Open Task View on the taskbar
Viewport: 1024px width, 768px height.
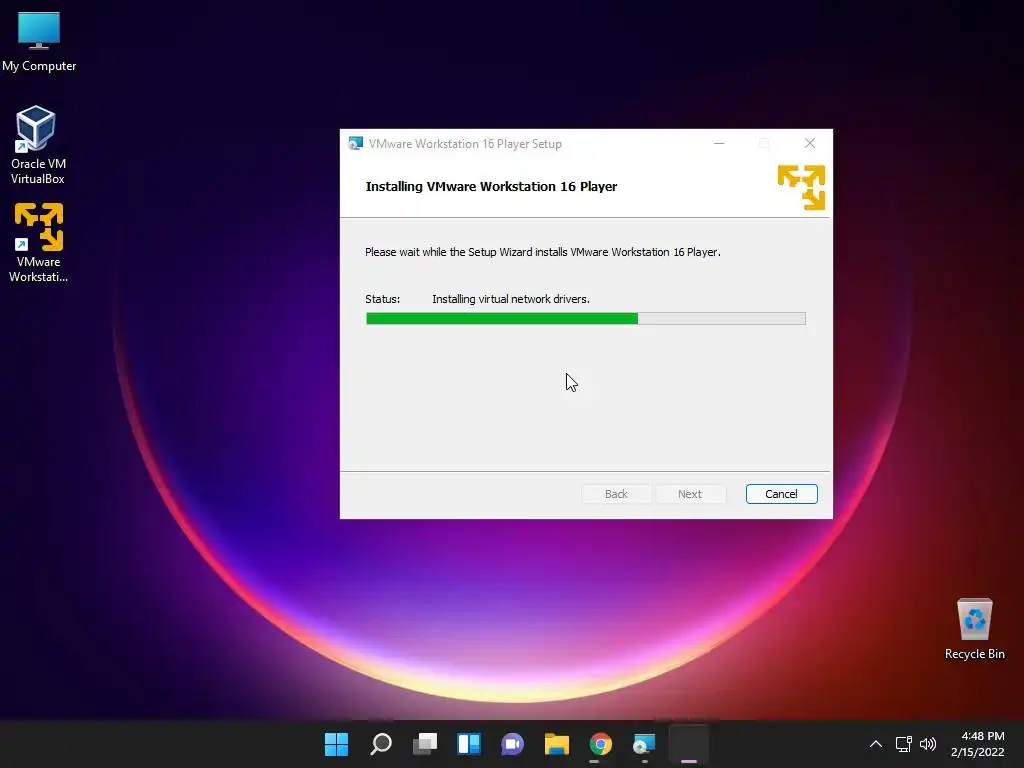(424, 744)
